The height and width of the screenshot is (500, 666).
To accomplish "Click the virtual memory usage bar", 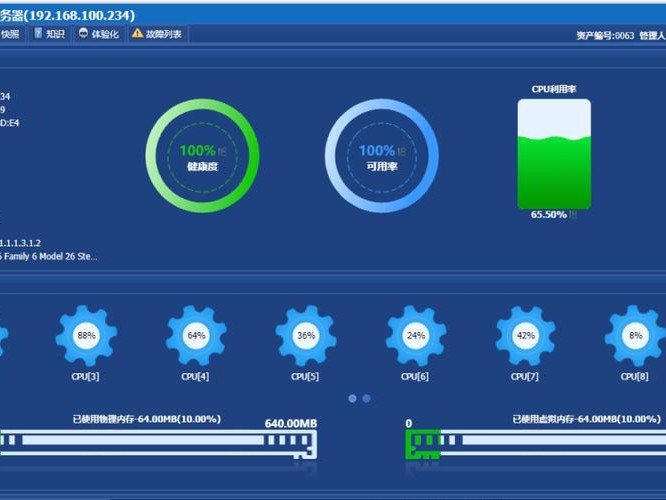I will [536, 444].
